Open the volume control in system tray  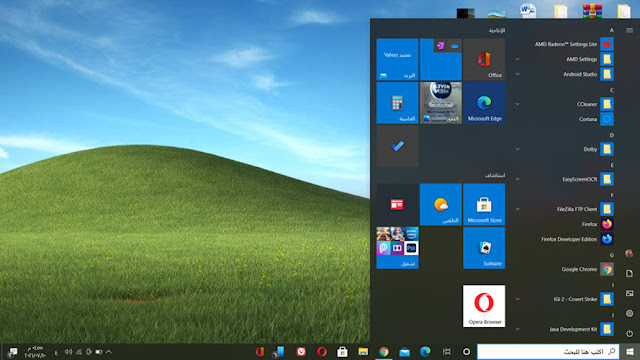pos(68,351)
